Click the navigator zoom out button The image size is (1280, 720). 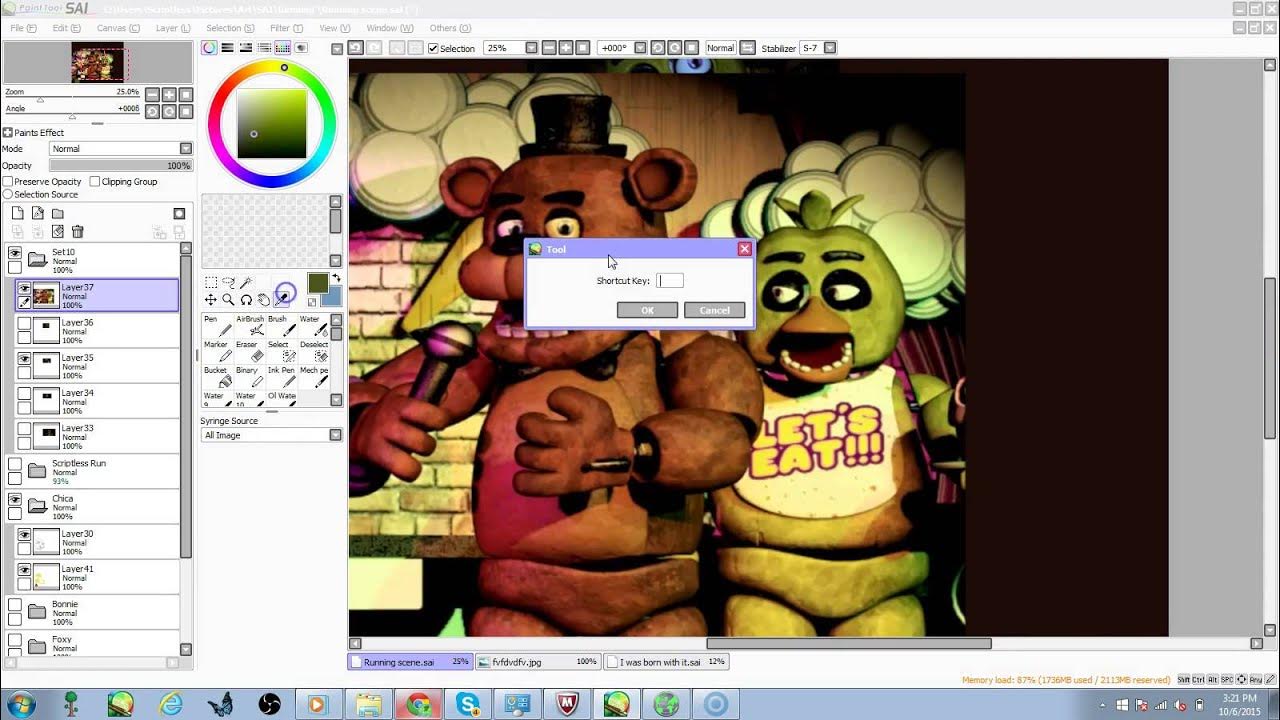(152, 94)
